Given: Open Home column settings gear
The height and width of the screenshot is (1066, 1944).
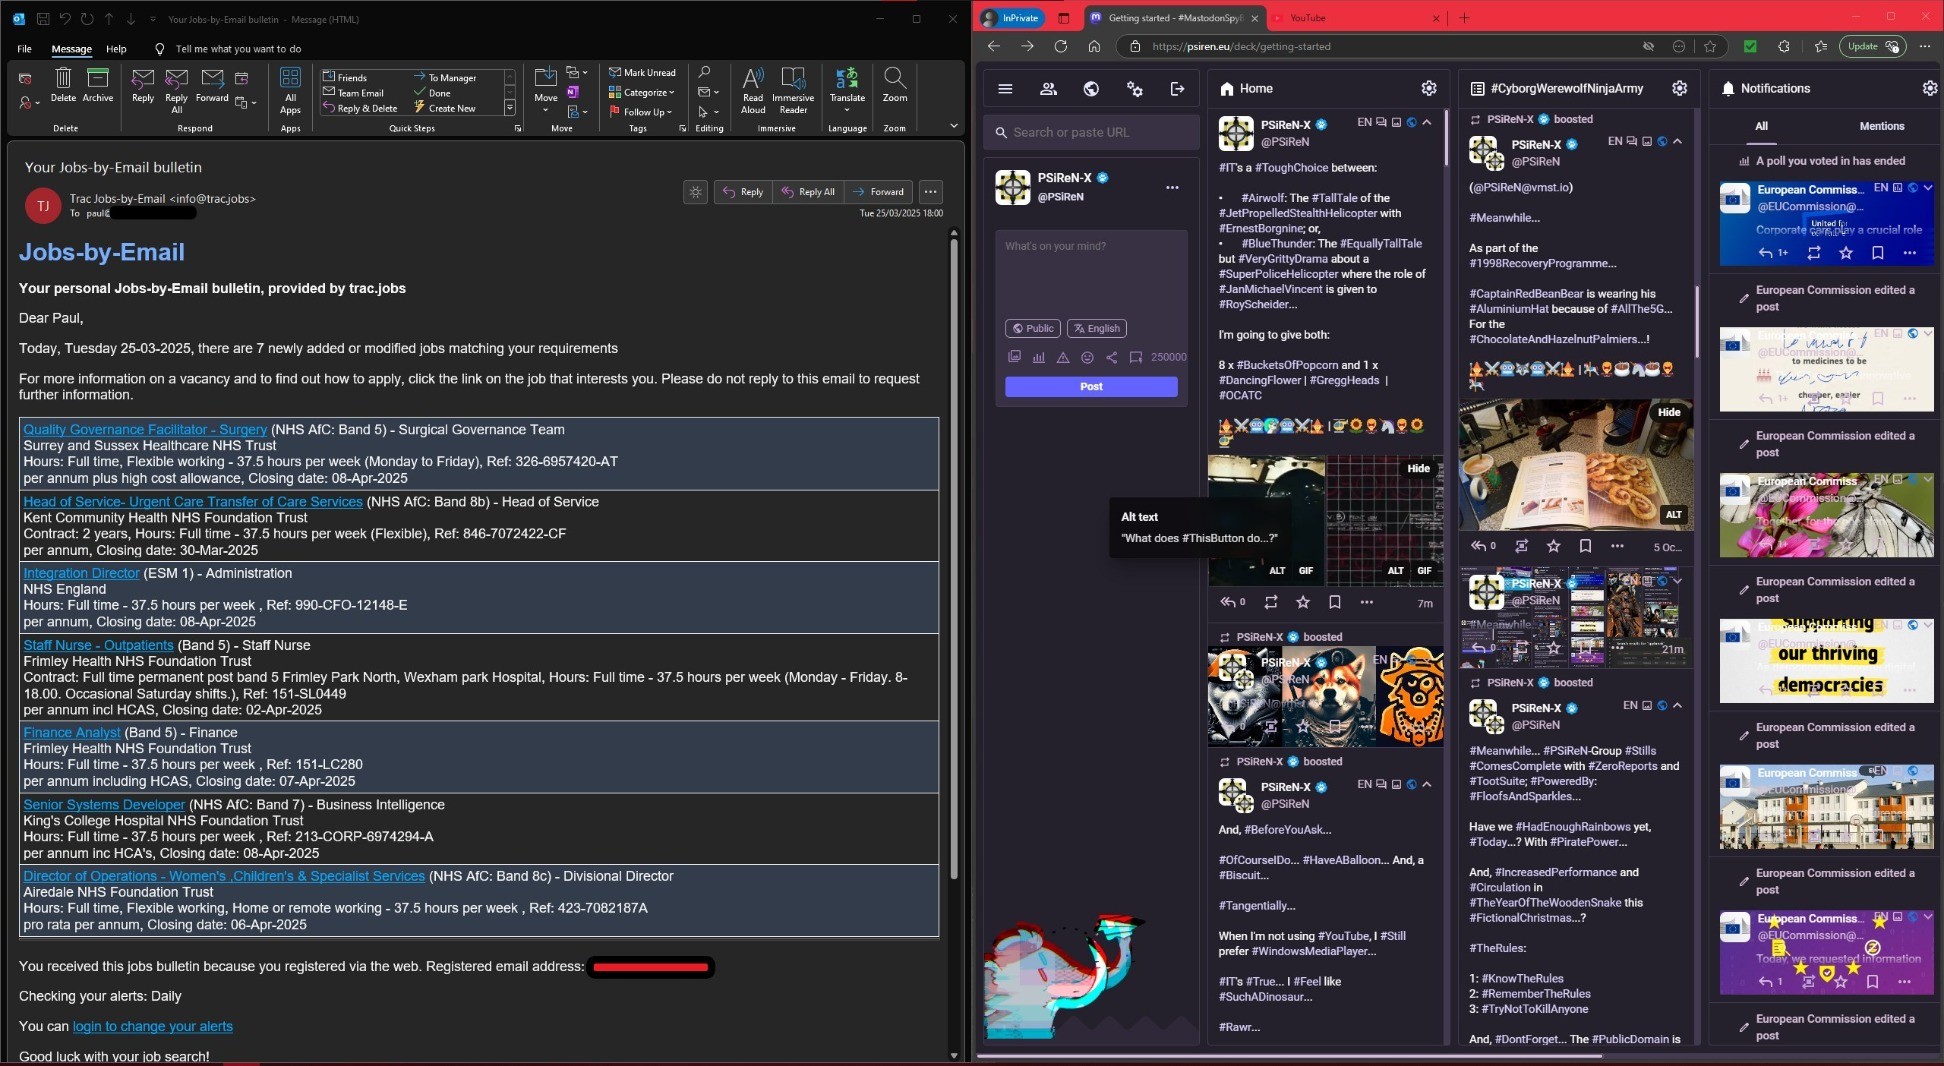Looking at the screenshot, I should pos(1429,88).
